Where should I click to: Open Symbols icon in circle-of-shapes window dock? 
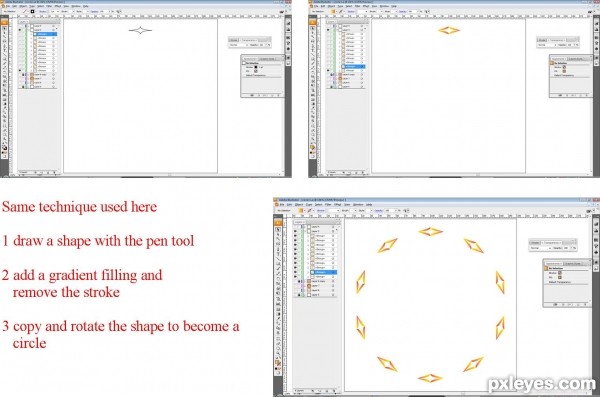pos(596,253)
